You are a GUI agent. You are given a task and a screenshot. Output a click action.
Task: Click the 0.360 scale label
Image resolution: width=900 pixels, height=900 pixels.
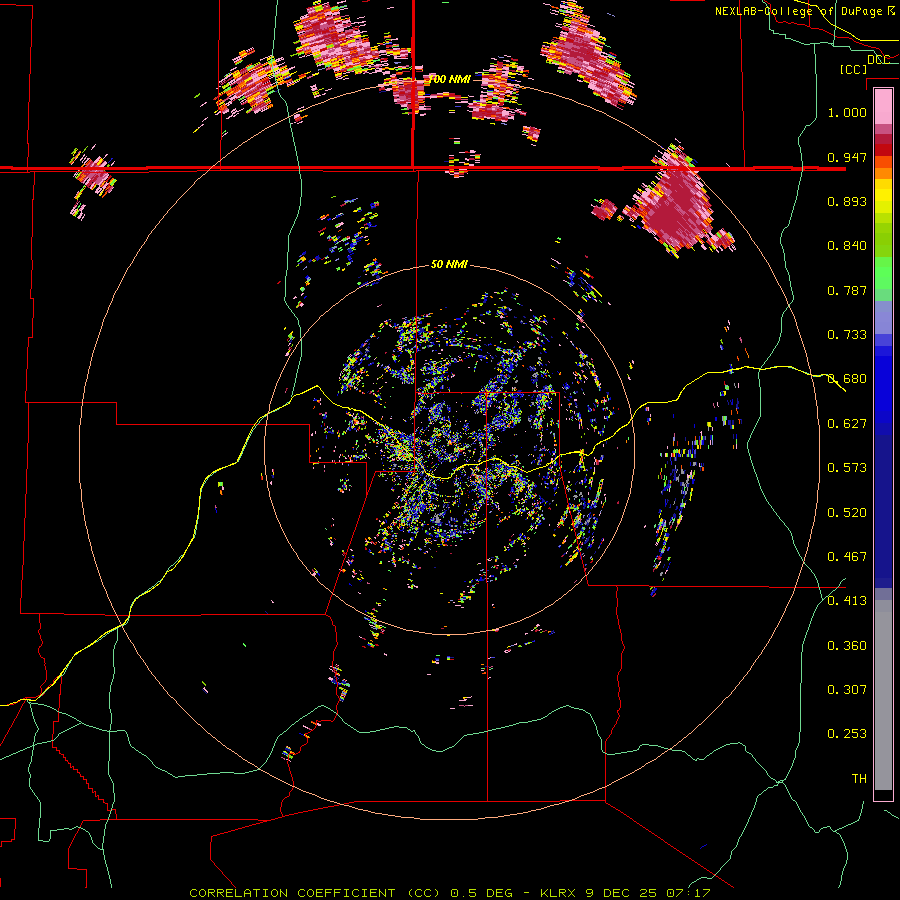(847, 646)
